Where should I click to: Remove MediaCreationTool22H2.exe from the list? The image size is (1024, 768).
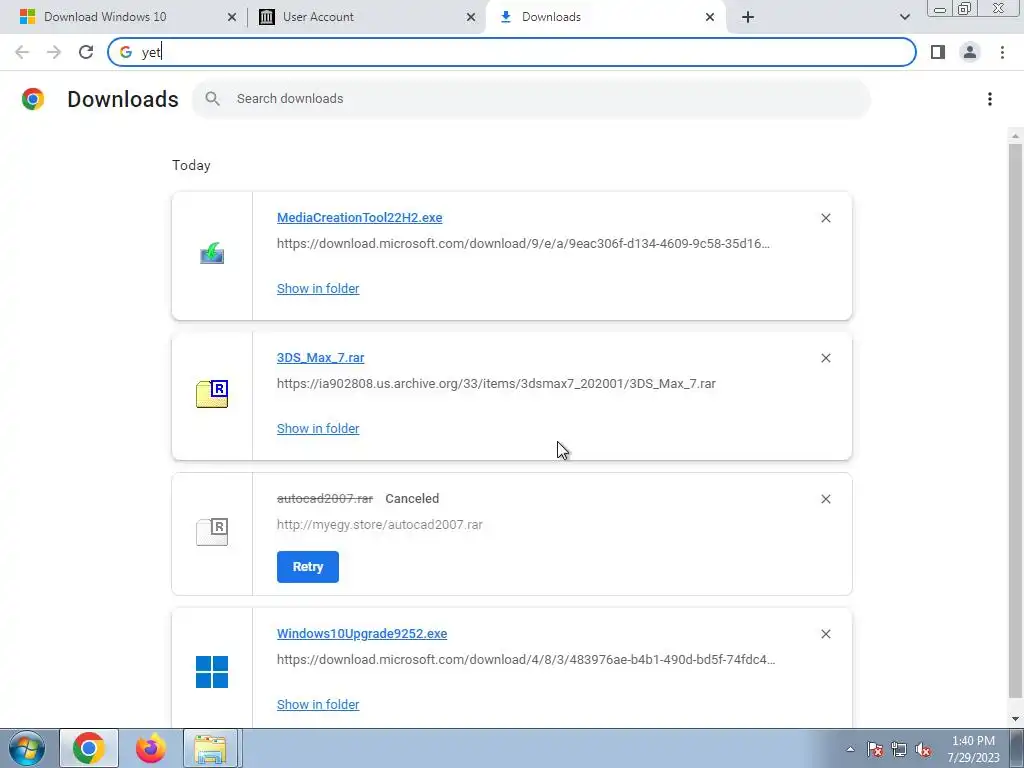coord(825,218)
